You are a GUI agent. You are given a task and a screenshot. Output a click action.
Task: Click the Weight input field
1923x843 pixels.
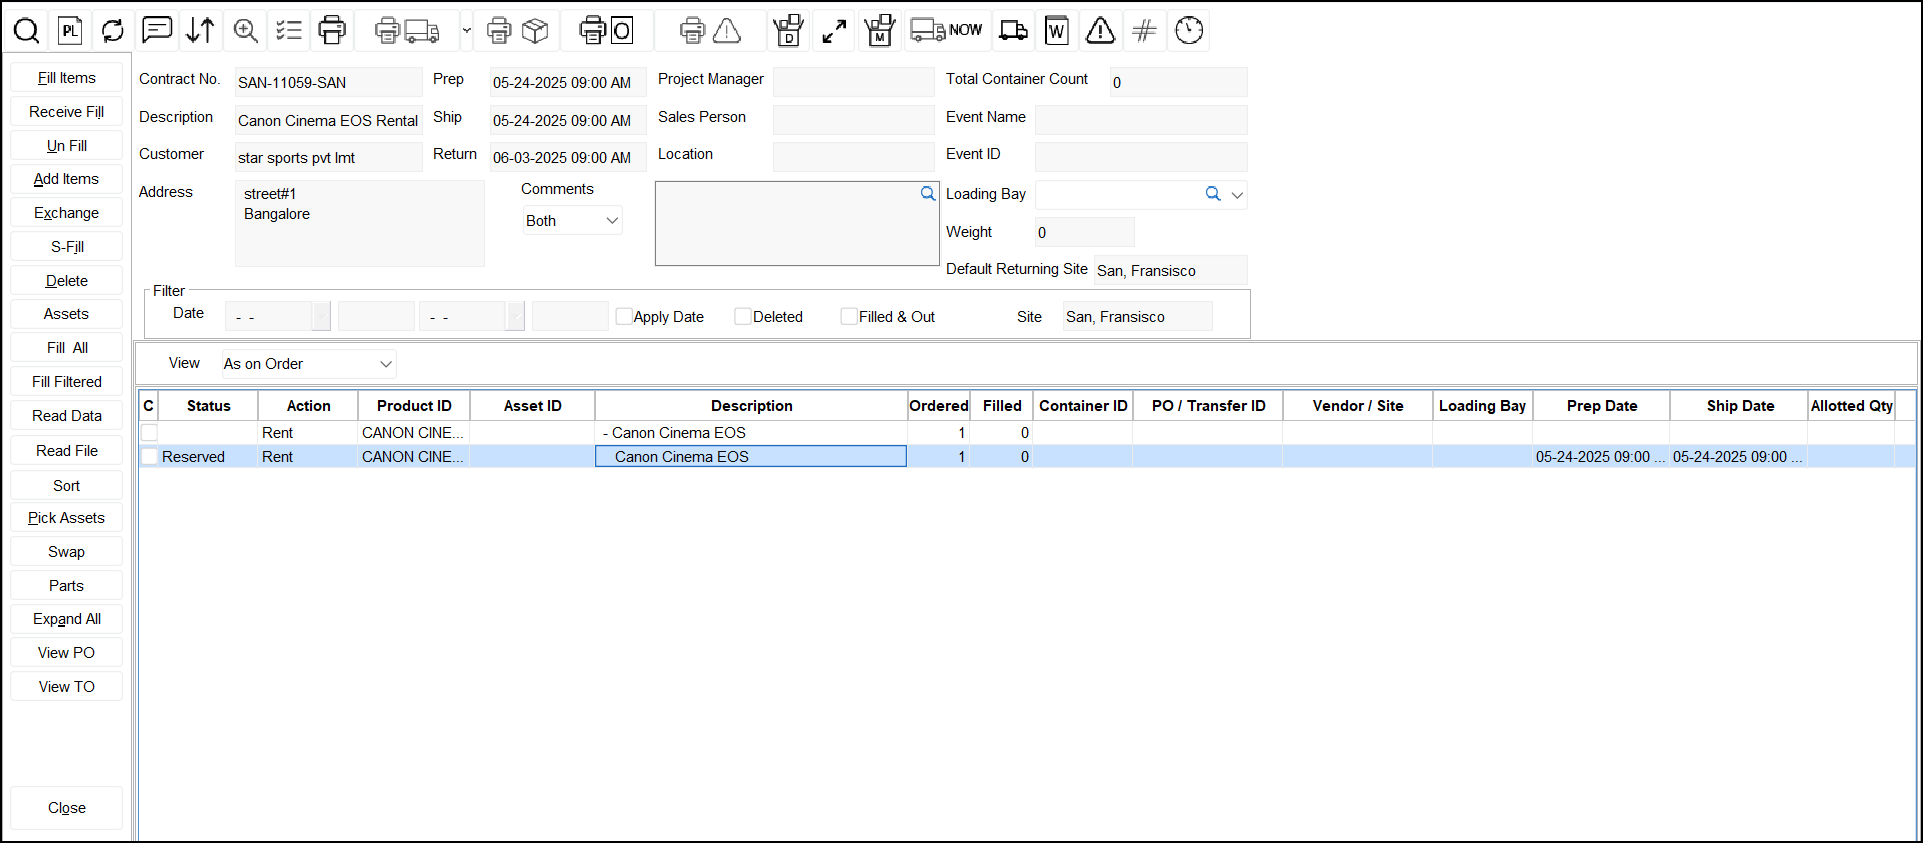(1084, 233)
